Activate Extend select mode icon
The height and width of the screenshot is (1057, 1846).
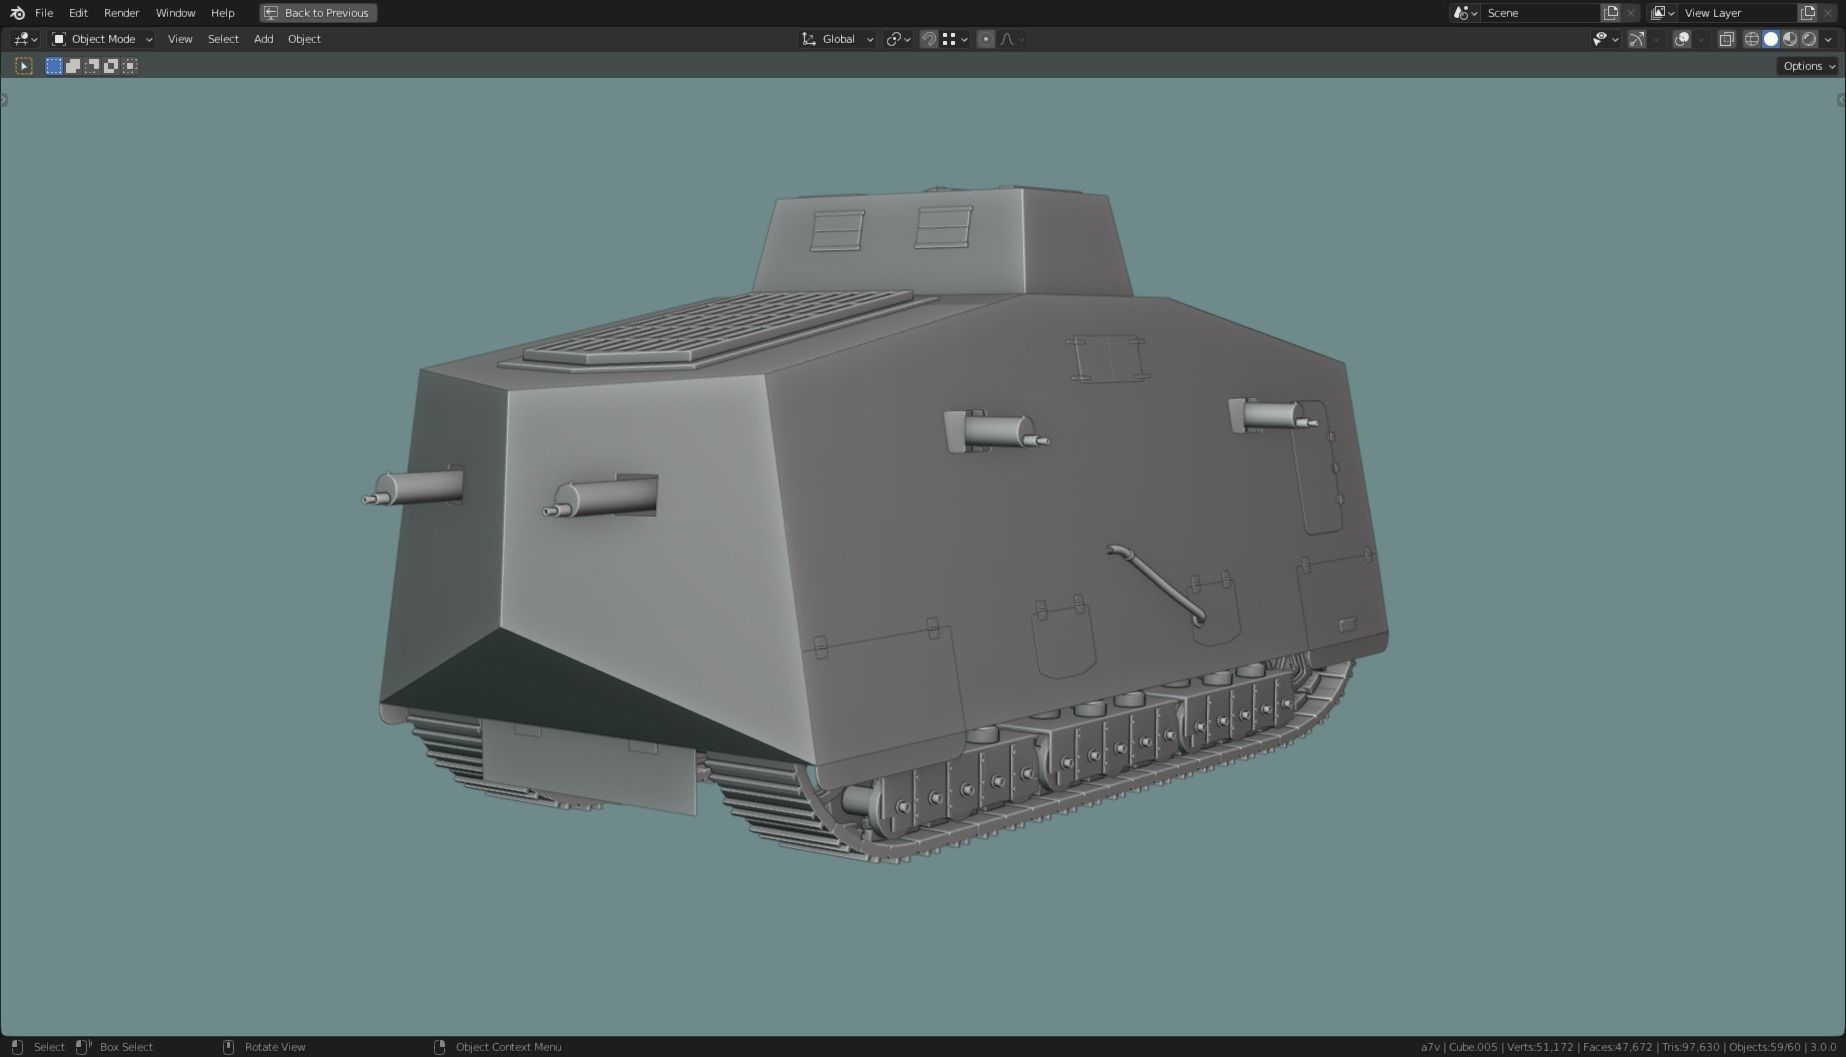click(x=73, y=65)
